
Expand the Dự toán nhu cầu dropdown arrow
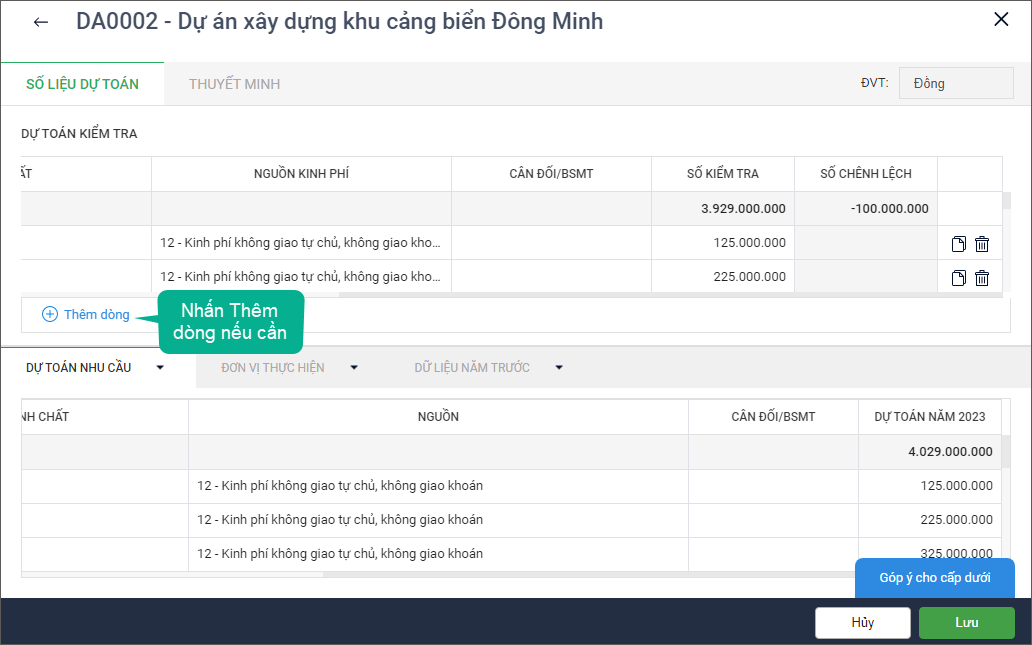point(160,368)
